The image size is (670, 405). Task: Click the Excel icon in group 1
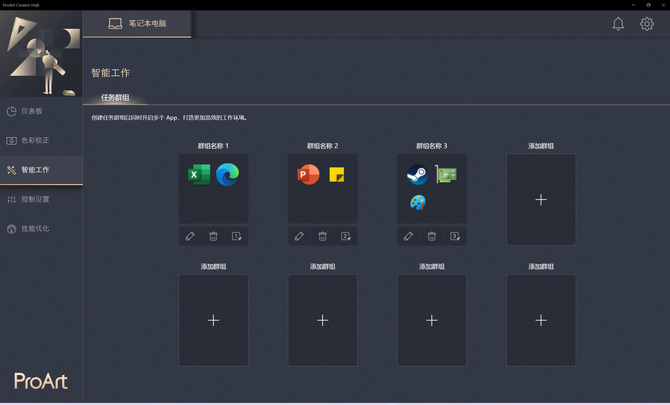point(199,175)
